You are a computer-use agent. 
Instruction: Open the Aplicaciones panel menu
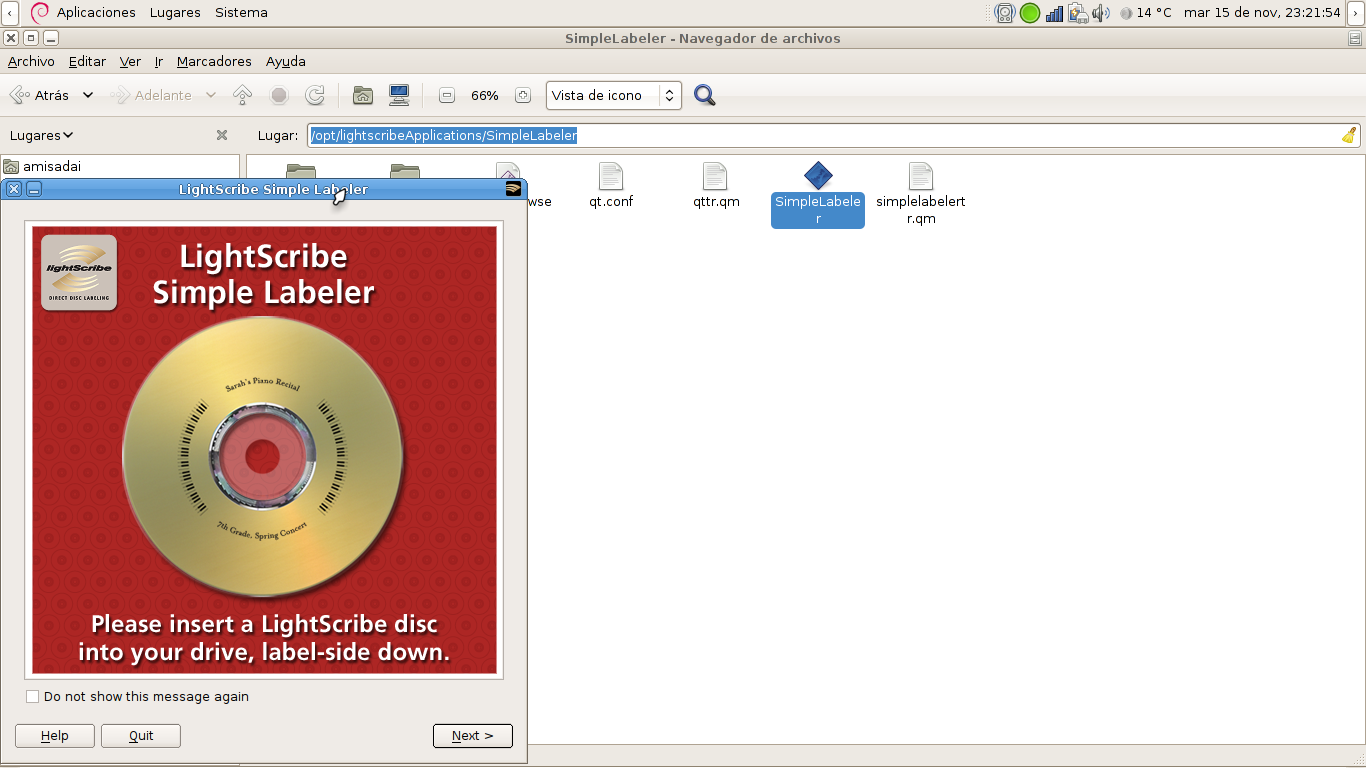(x=96, y=12)
